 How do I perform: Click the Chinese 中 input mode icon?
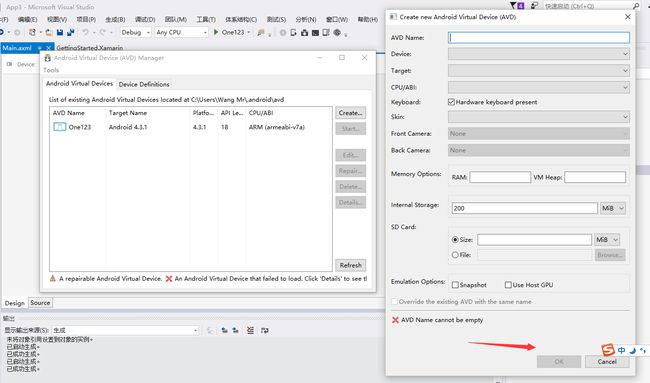[621, 350]
